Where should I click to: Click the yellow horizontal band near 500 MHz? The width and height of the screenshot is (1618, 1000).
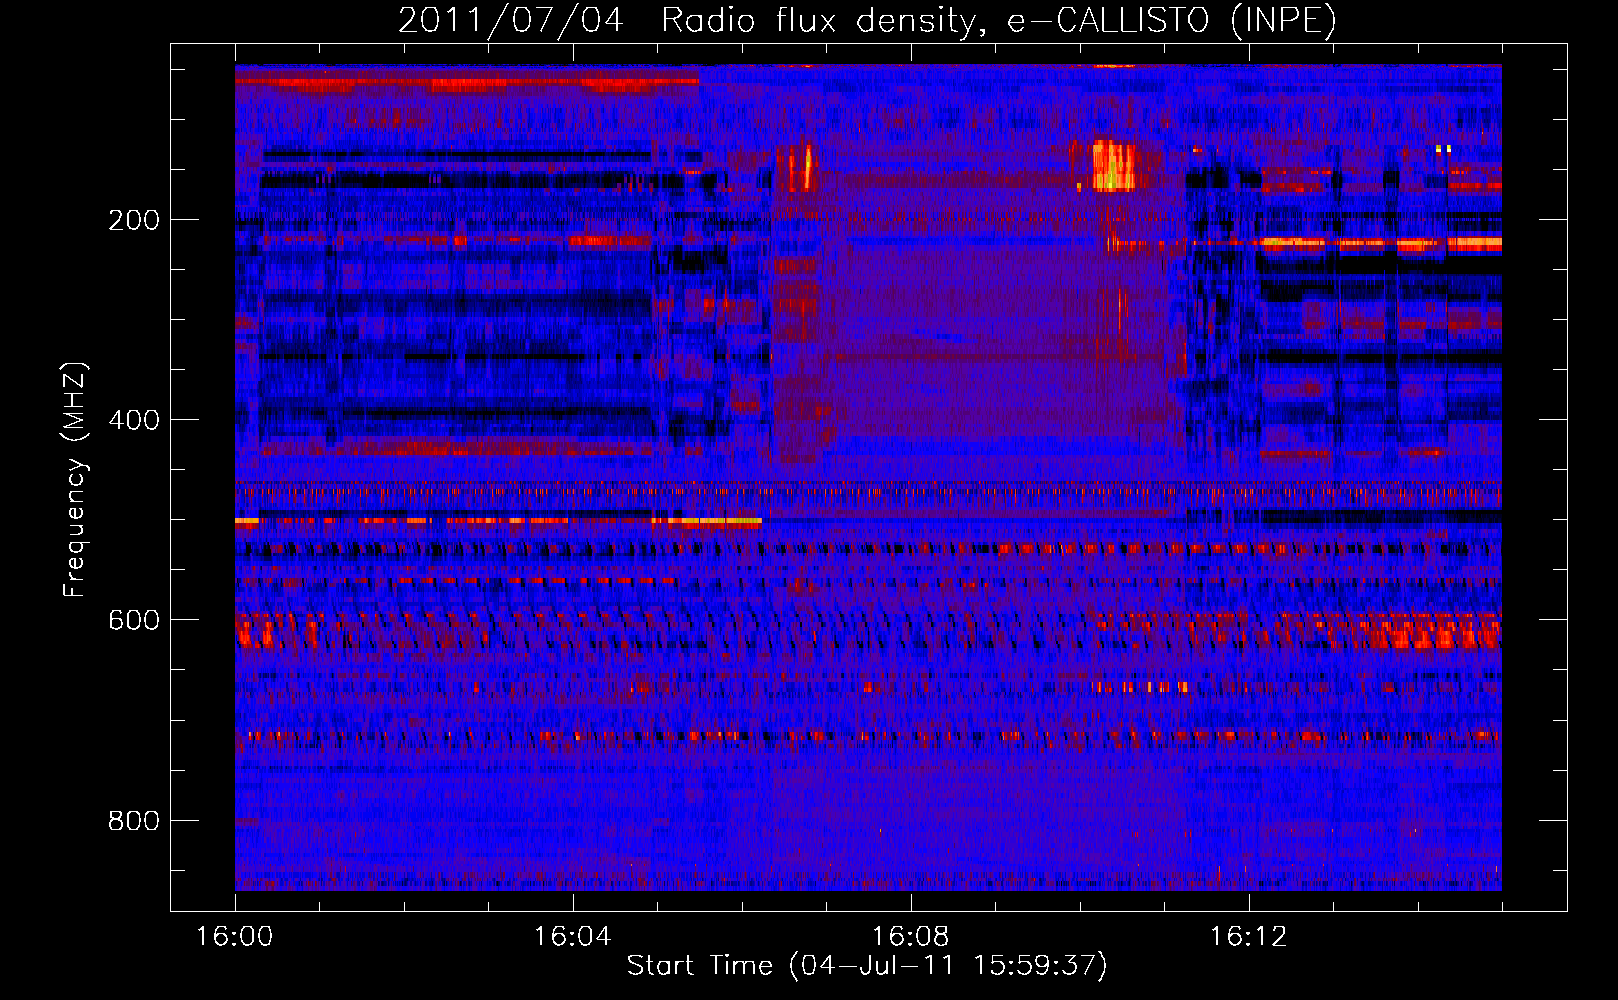pyautogui.click(x=498, y=521)
